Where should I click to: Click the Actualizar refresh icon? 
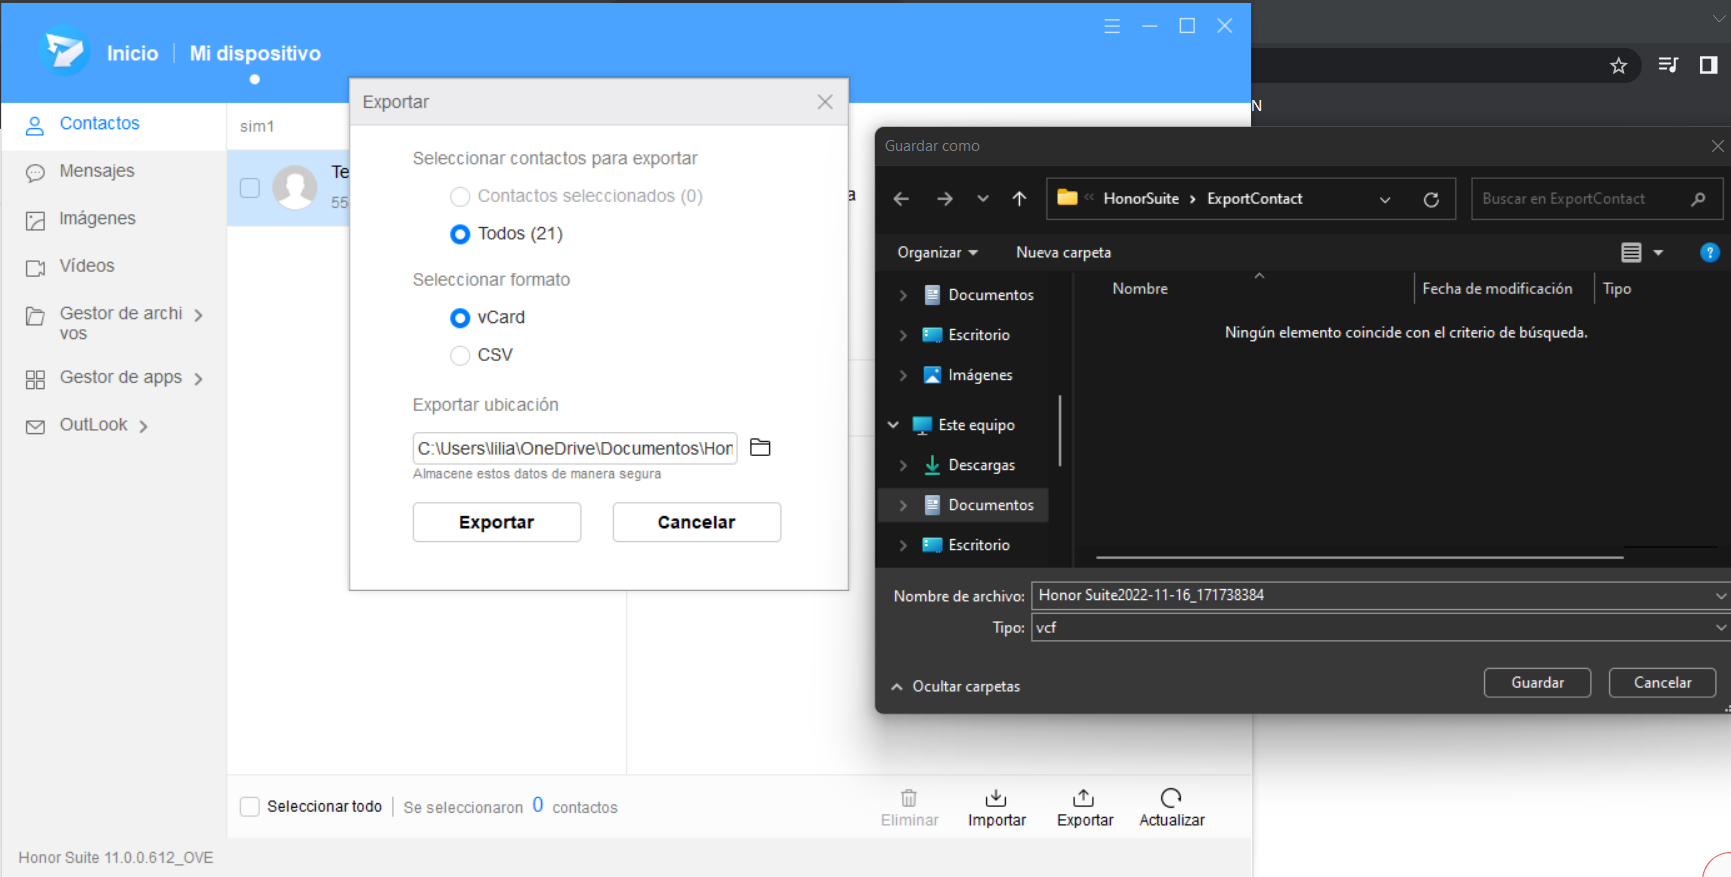point(1171,798)
